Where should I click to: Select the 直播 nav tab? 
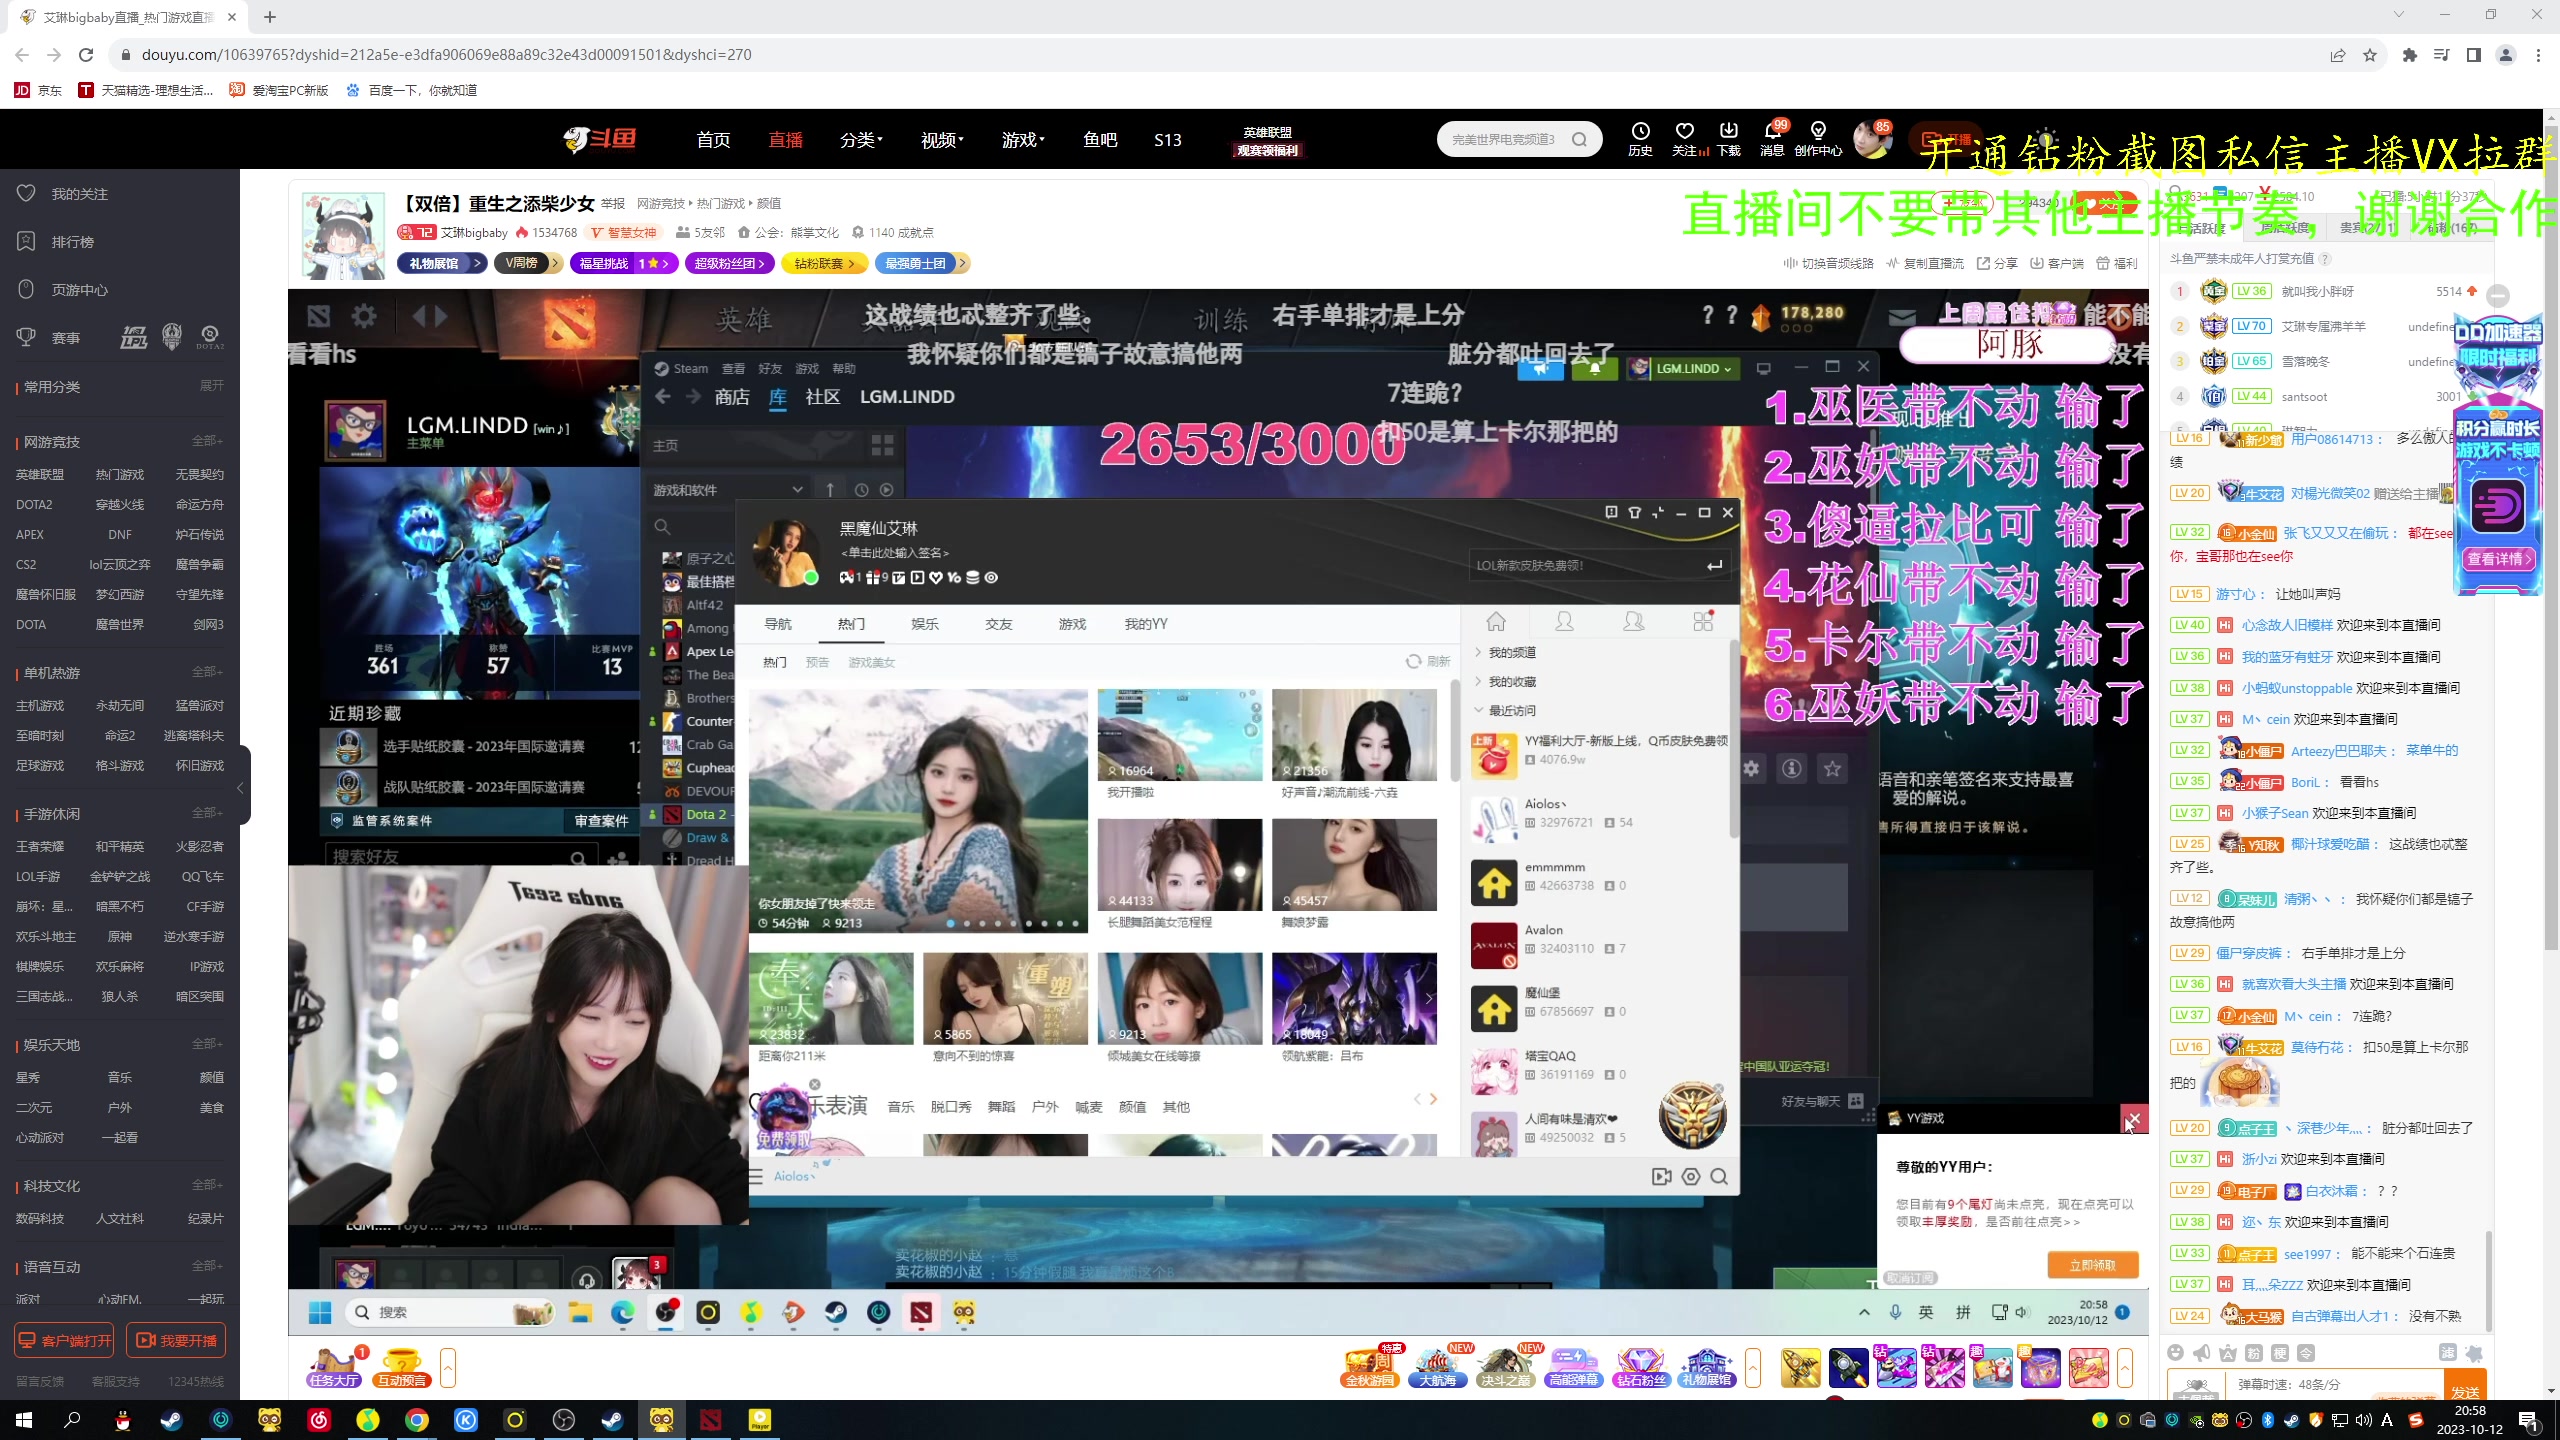(x=785, y=140)
